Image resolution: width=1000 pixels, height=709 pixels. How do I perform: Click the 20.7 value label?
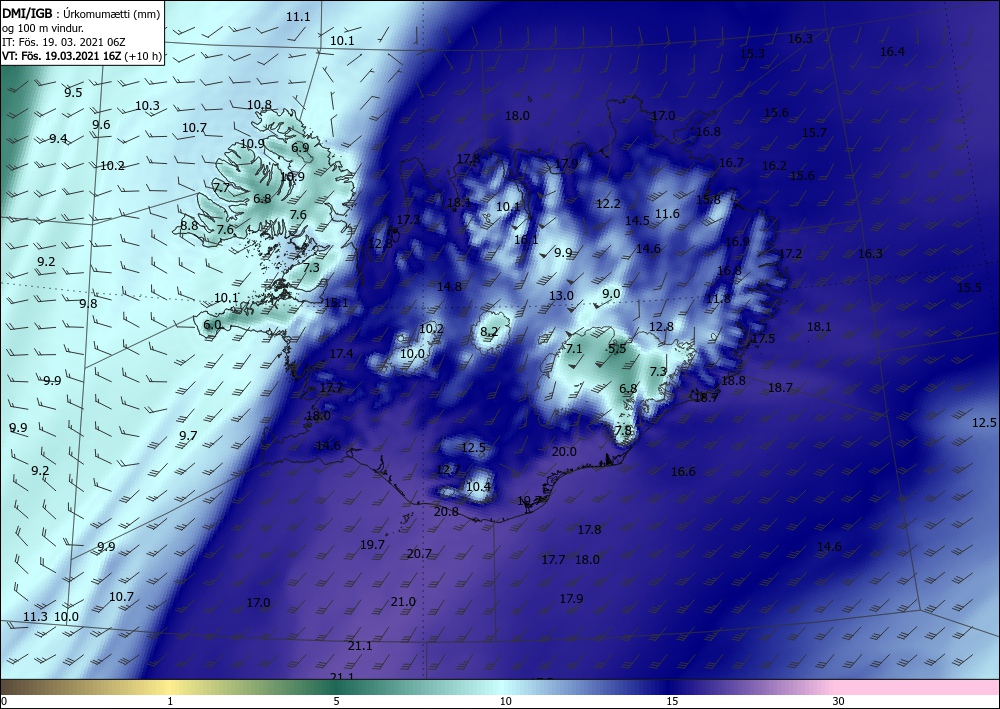click(419, 554)
